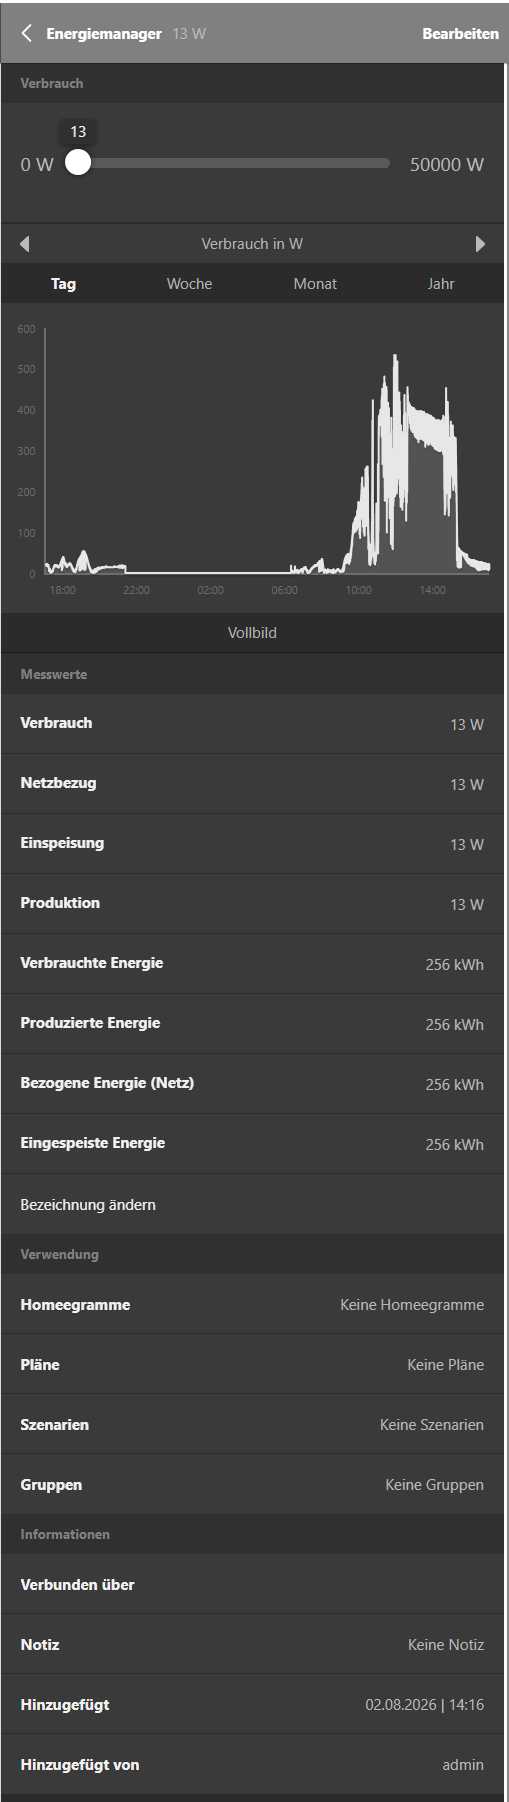The width and height of the screenshot is (509, 1802).
Task: Switch chart to Woche view
Action: (x=189, y=284)
